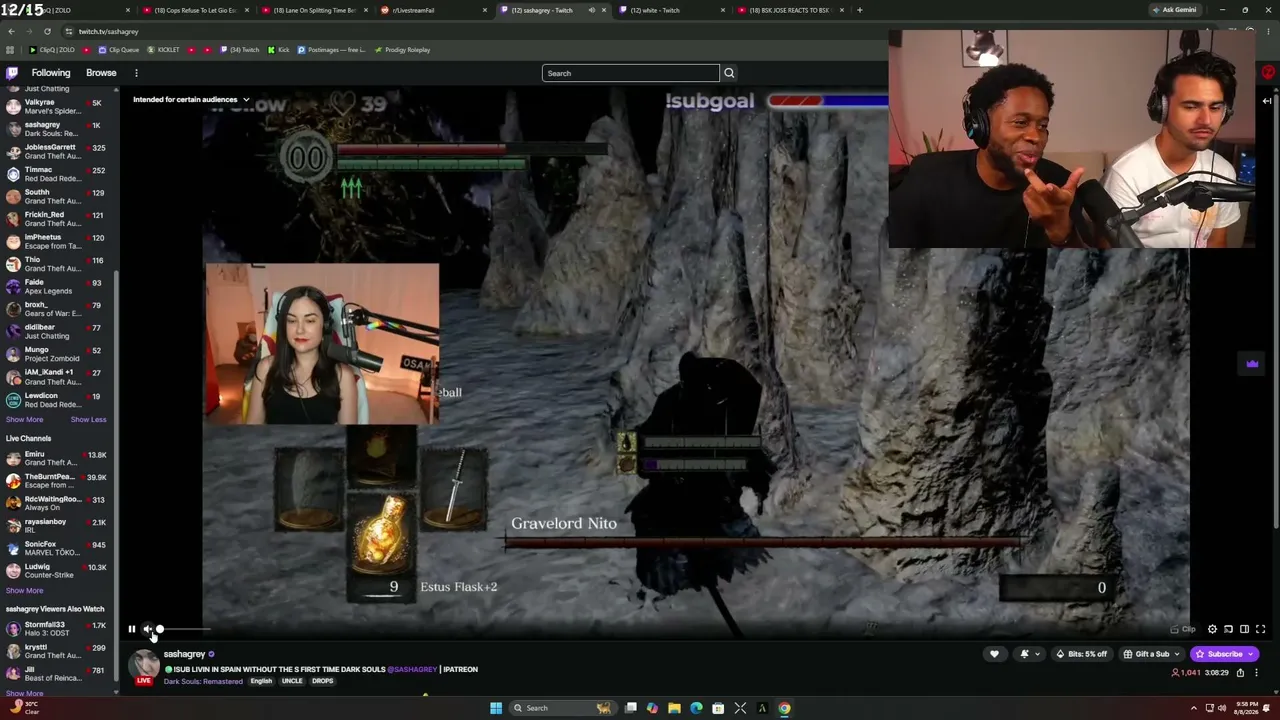Viewport: 1280px width, 720px height.
Task: Open the Gift a Sub dropdown
Action: (x=1151, y=654)
